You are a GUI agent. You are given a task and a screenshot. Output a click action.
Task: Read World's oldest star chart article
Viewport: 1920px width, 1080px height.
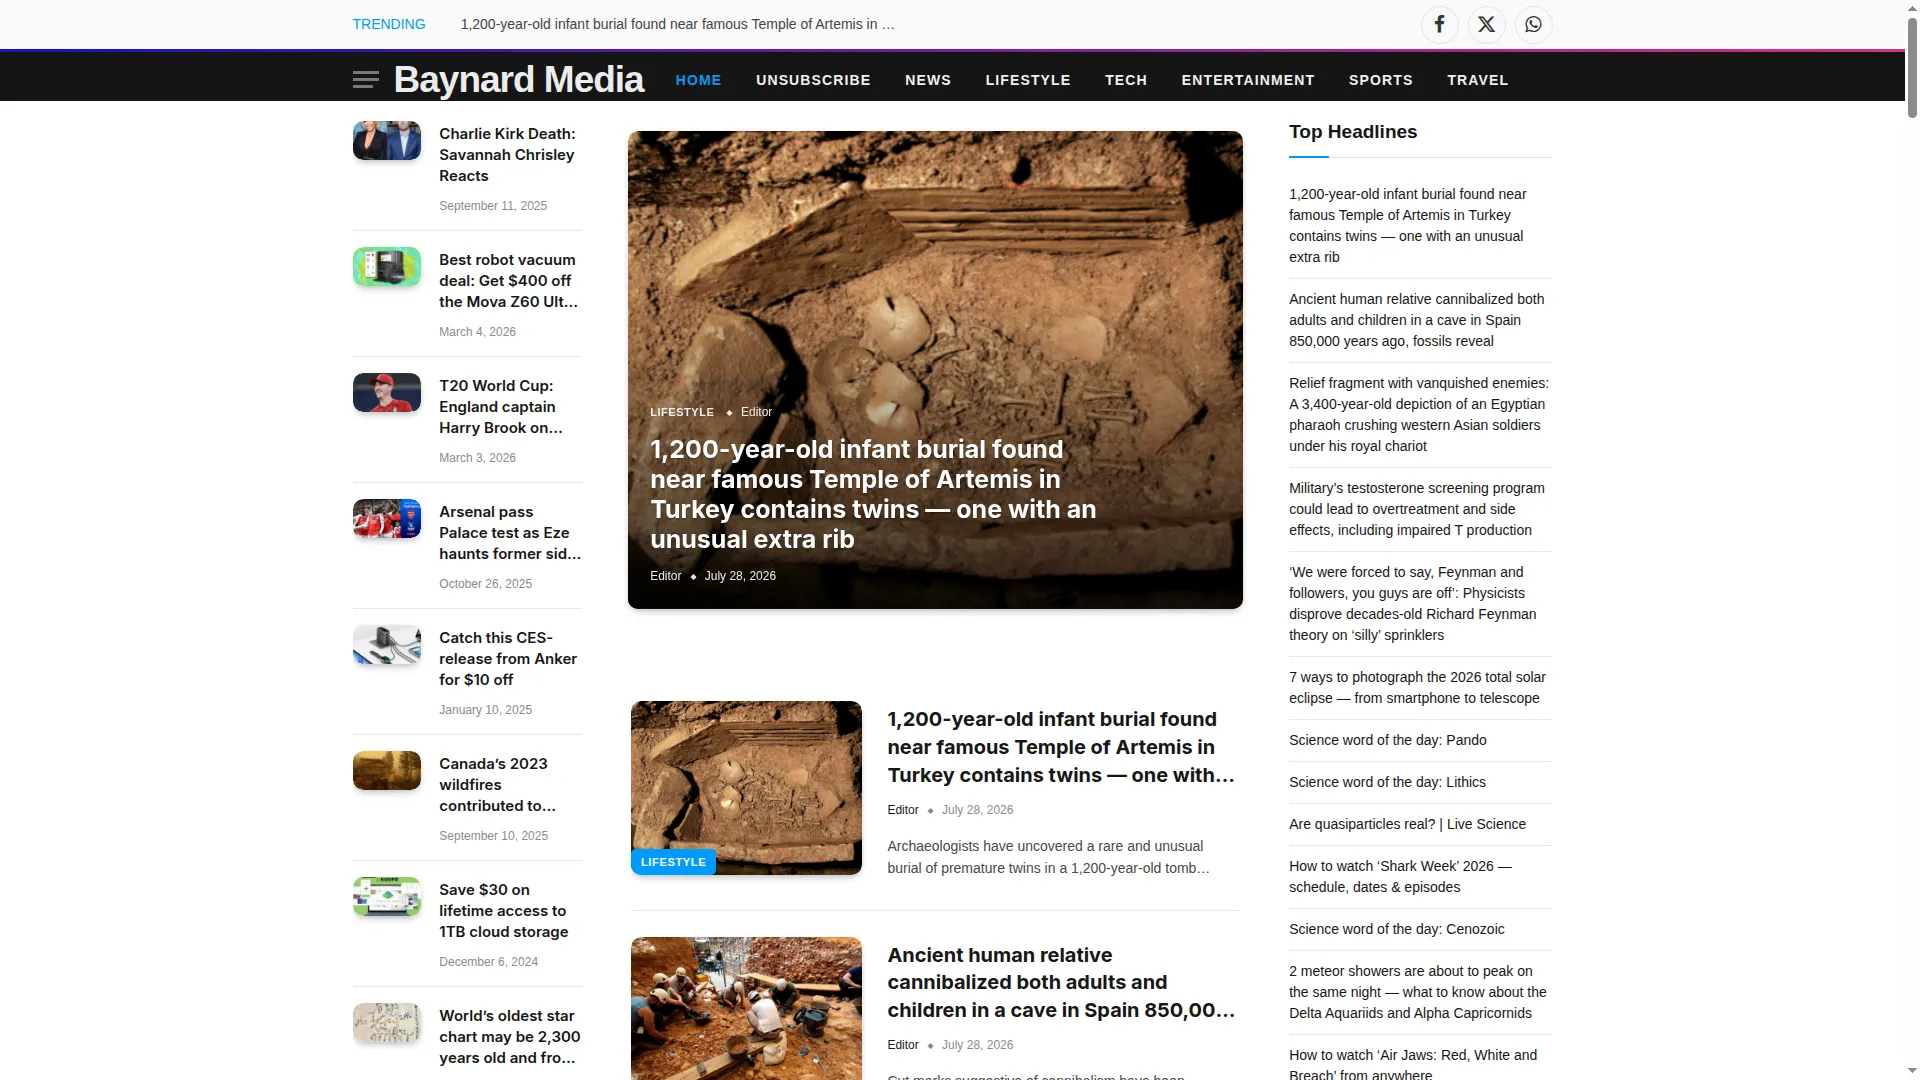pos(510,1037)
